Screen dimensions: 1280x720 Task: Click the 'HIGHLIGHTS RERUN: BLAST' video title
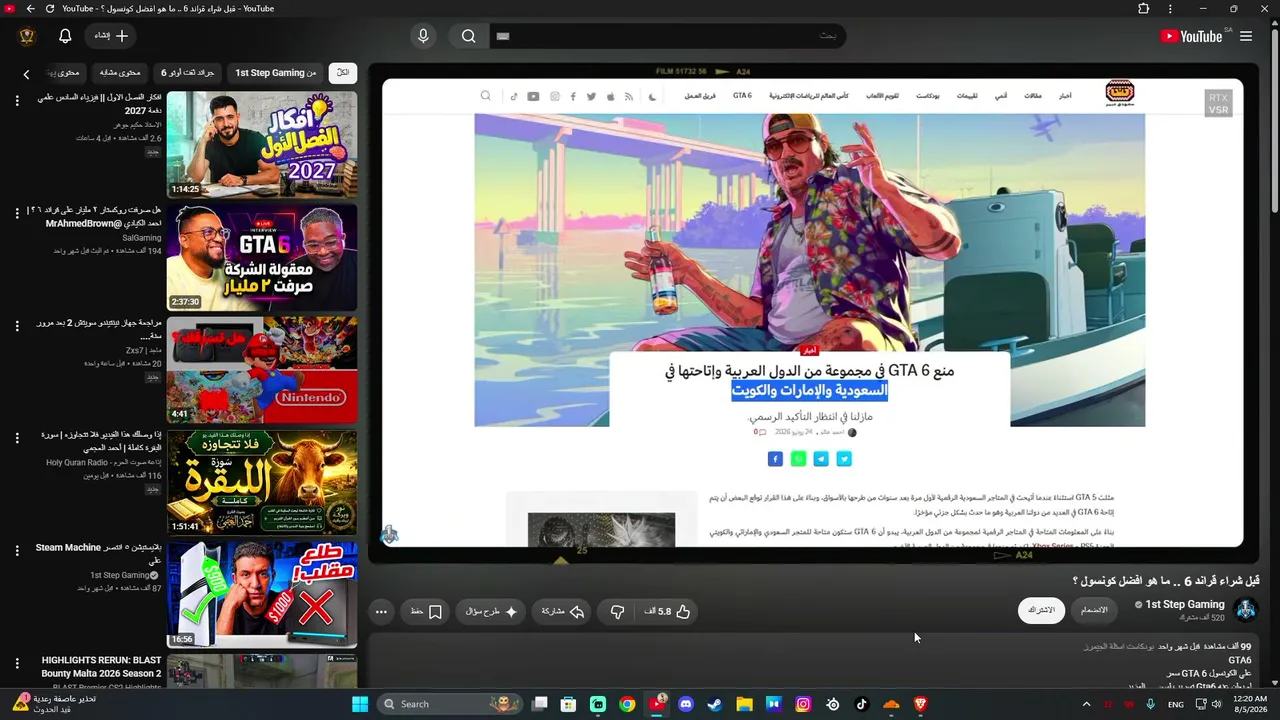(101, 666)
